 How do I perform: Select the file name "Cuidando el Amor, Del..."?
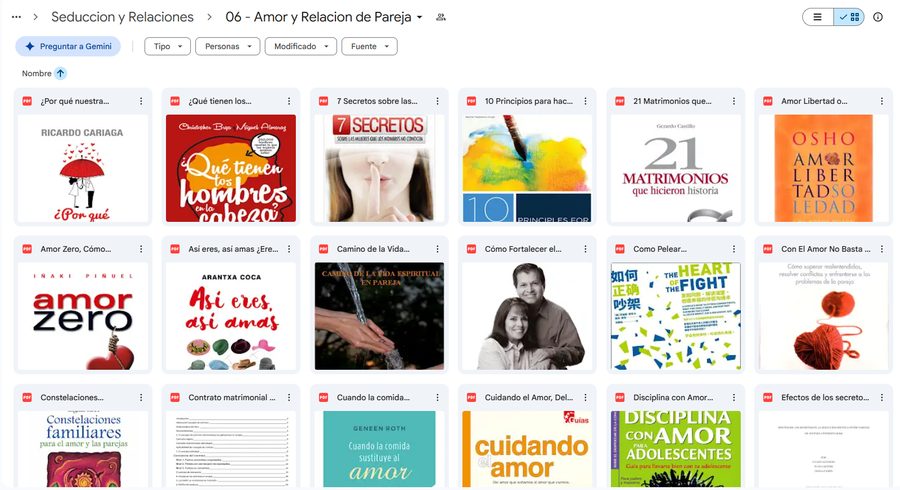coord(529,397)
